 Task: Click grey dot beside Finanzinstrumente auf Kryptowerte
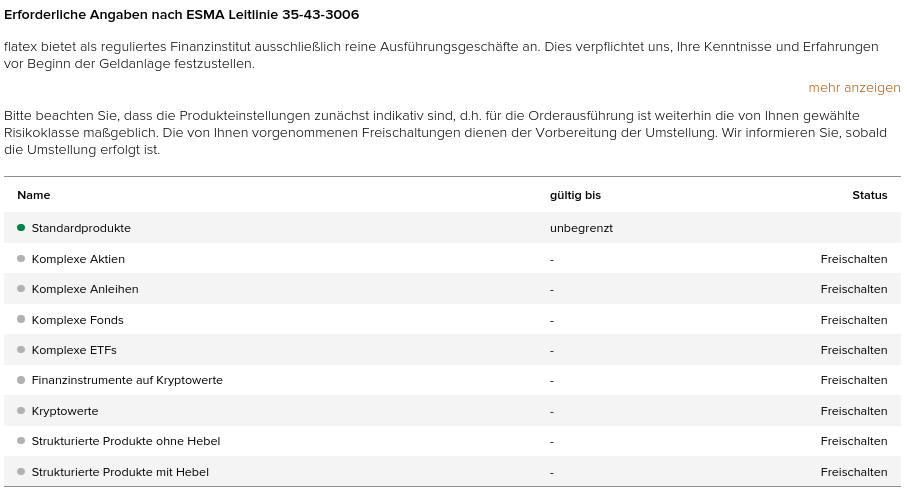21,380
